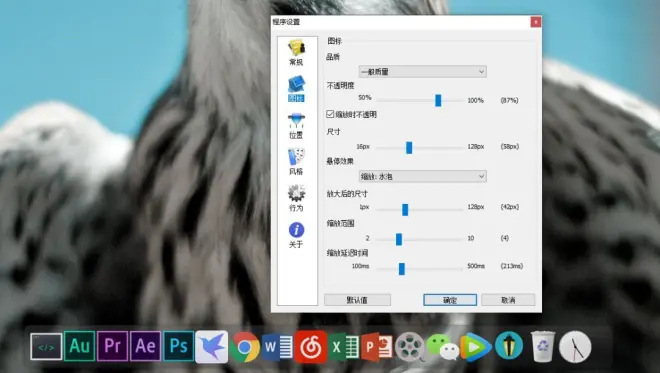
Task: Launch Adobe Premiere Pro from the dock
Action: click(x=112, y=346)
